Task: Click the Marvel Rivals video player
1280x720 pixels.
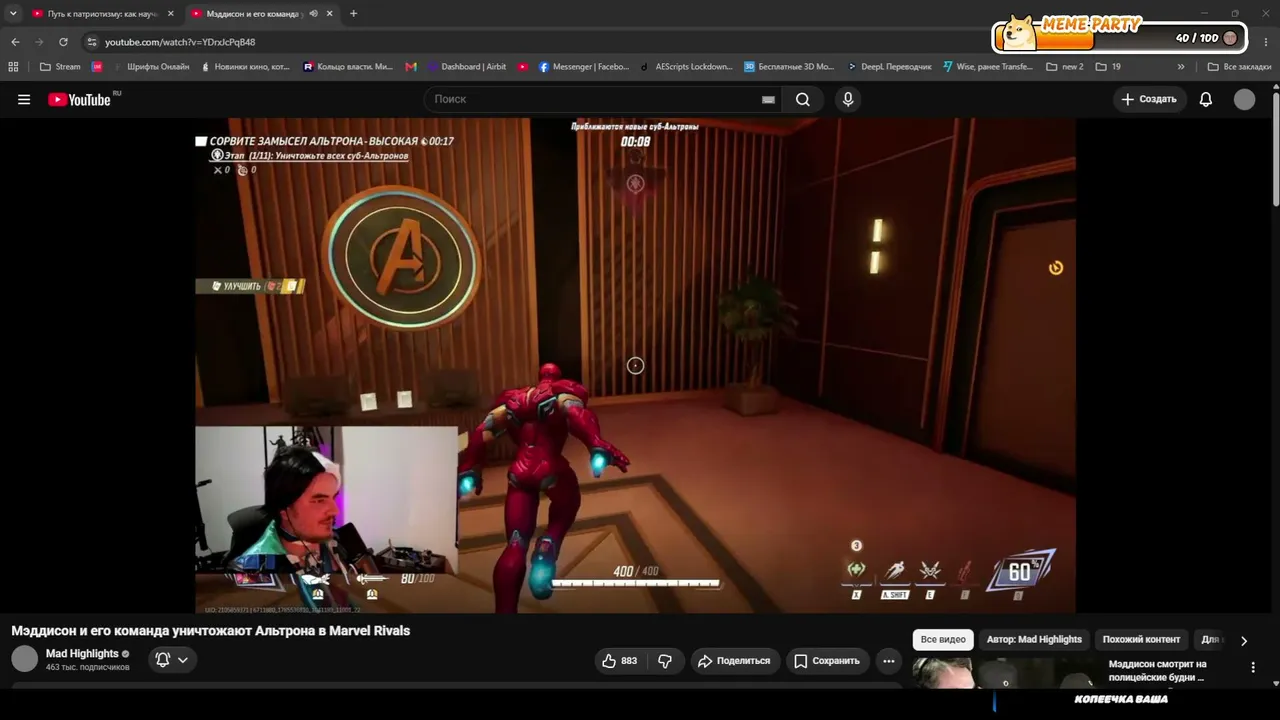Action: tap(636, 365)
